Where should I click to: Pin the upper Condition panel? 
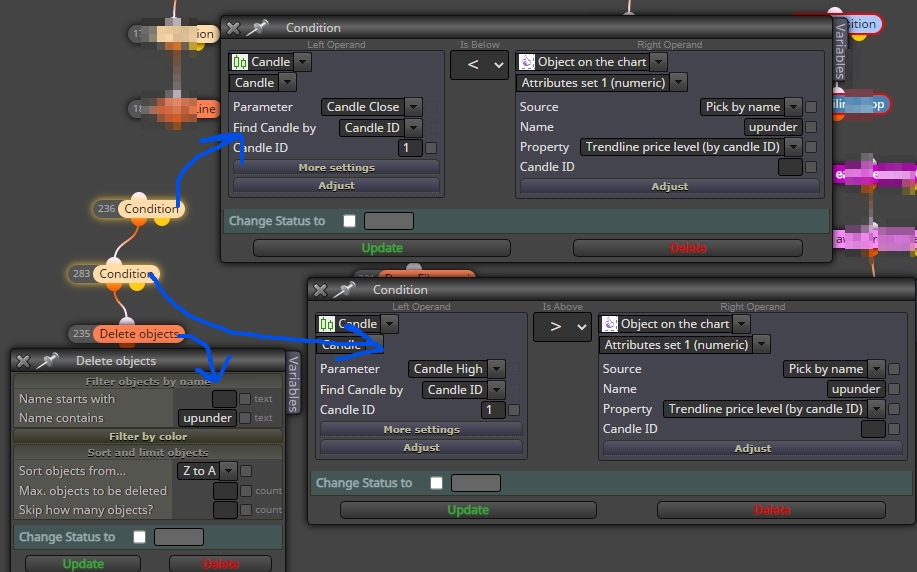[x=257, y=27]
